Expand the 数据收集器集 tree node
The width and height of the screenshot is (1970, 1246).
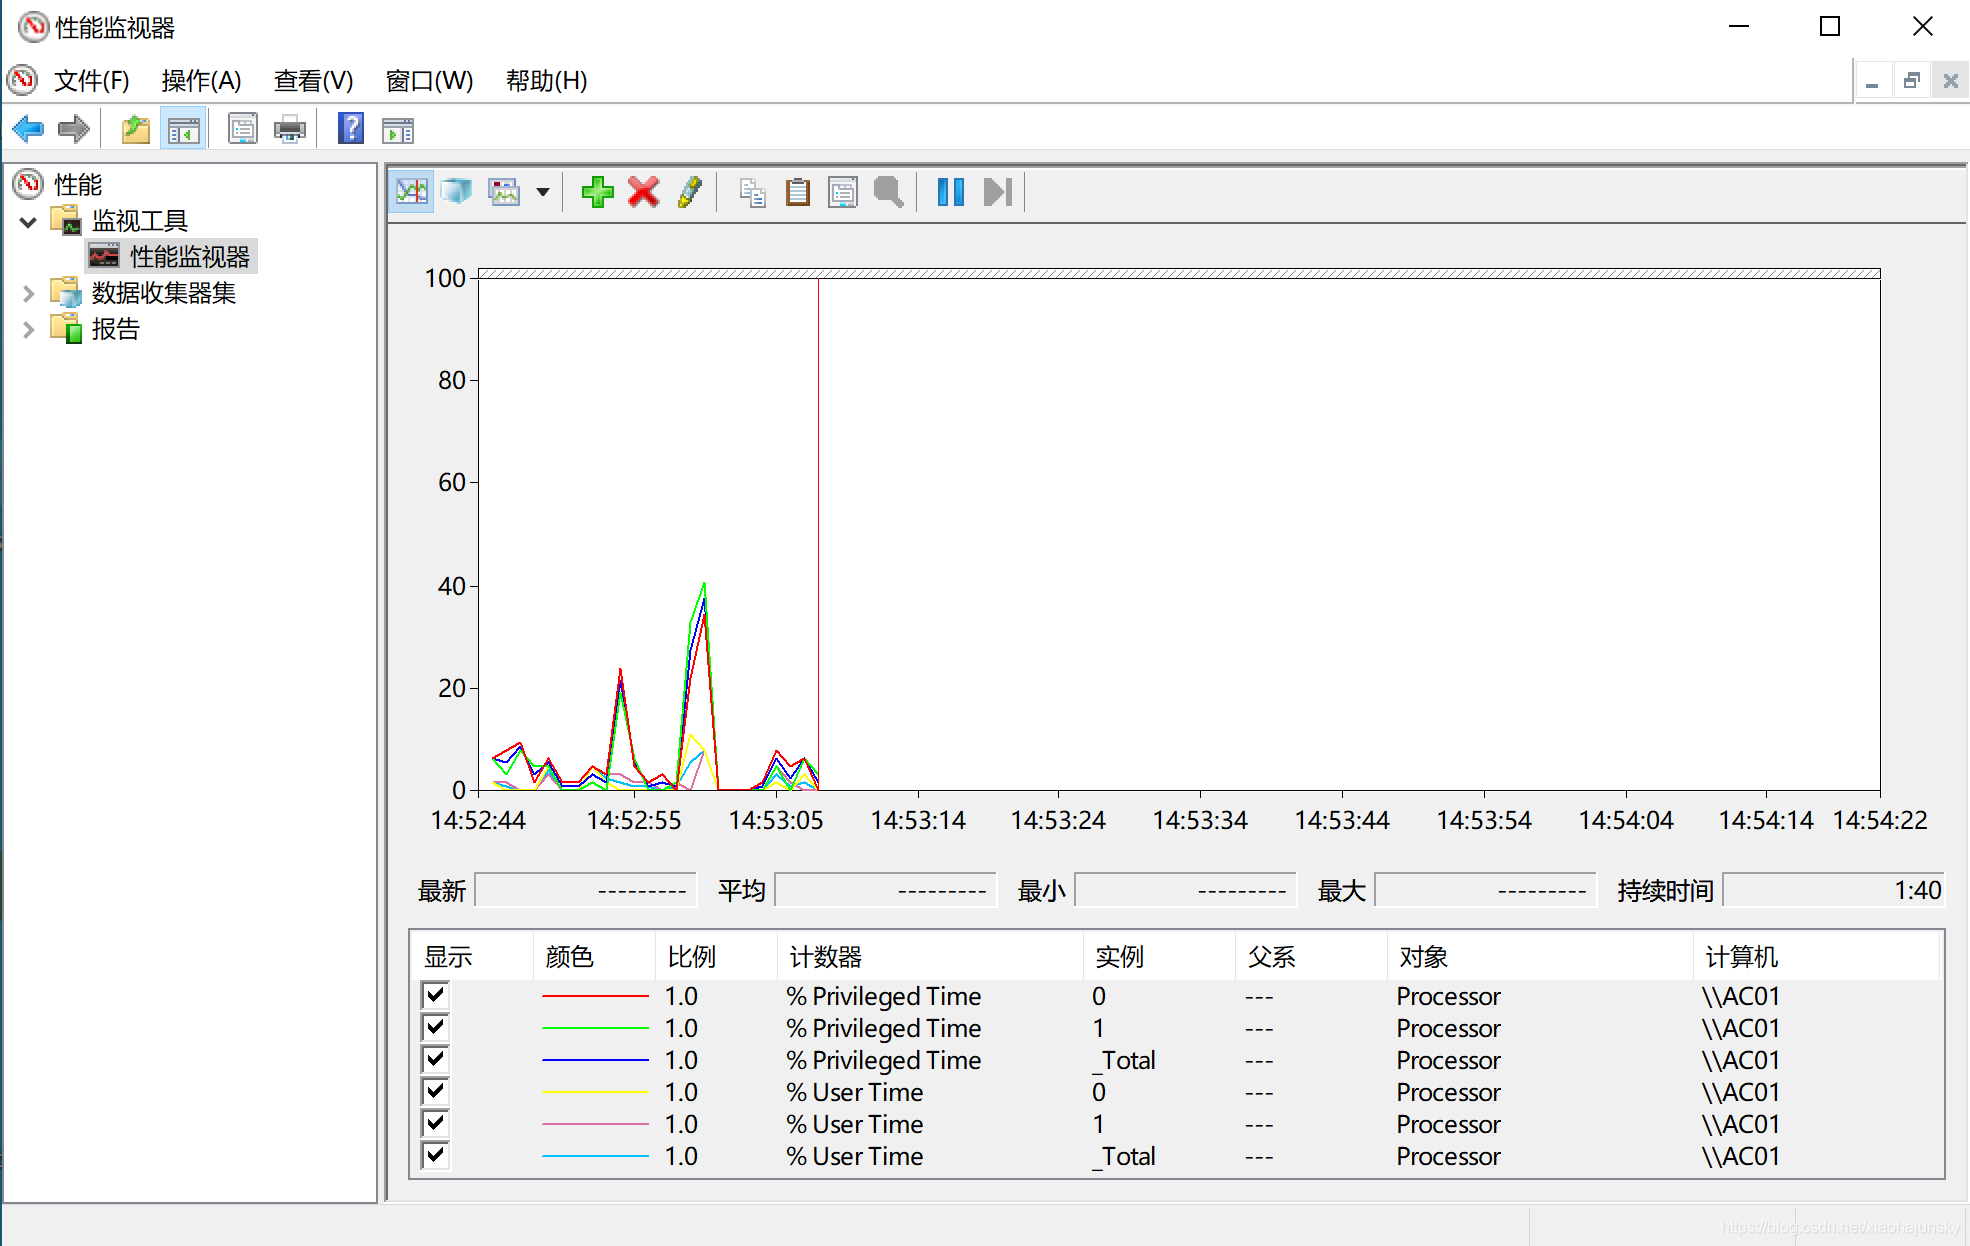(x=28, y=293)
